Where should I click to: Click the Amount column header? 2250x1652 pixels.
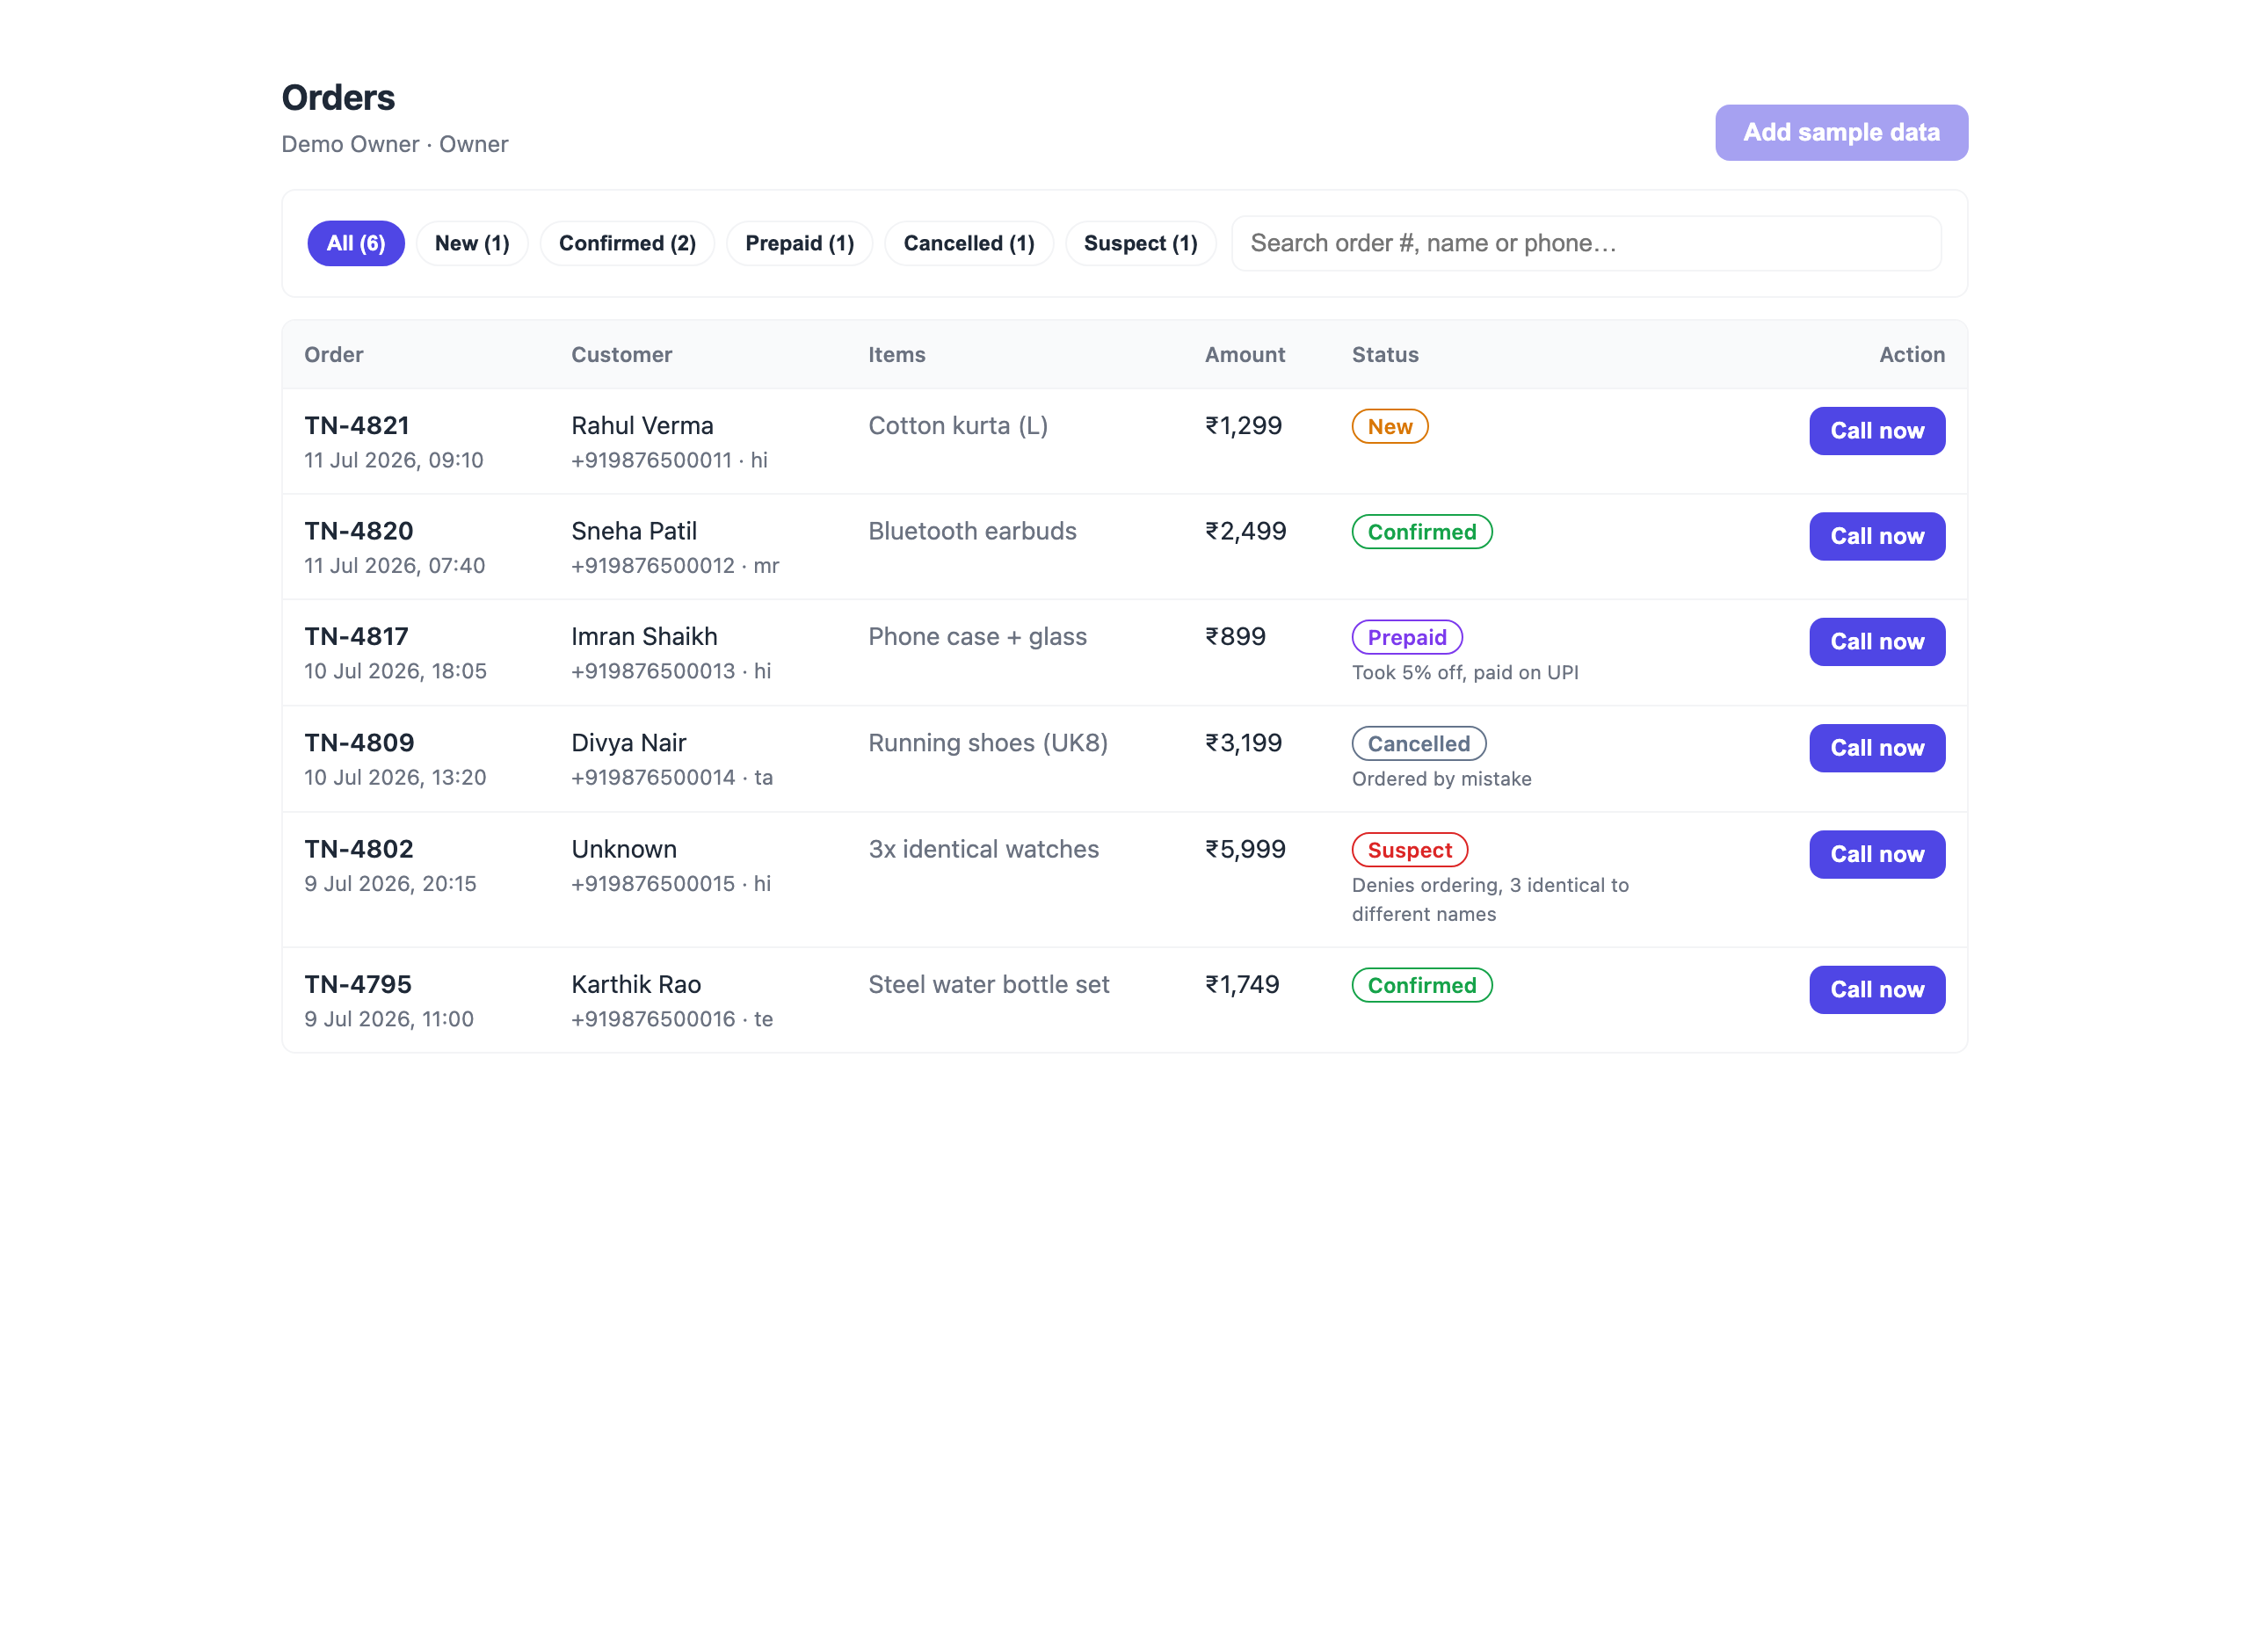point(1245,354)
